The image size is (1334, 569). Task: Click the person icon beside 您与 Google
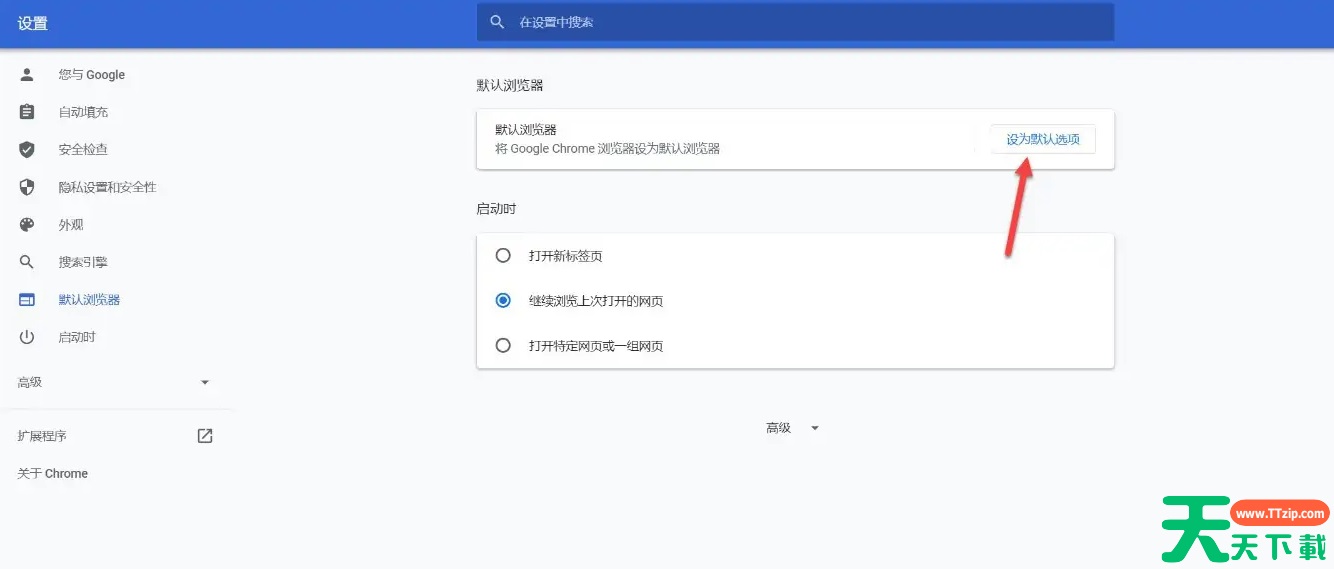27,75
